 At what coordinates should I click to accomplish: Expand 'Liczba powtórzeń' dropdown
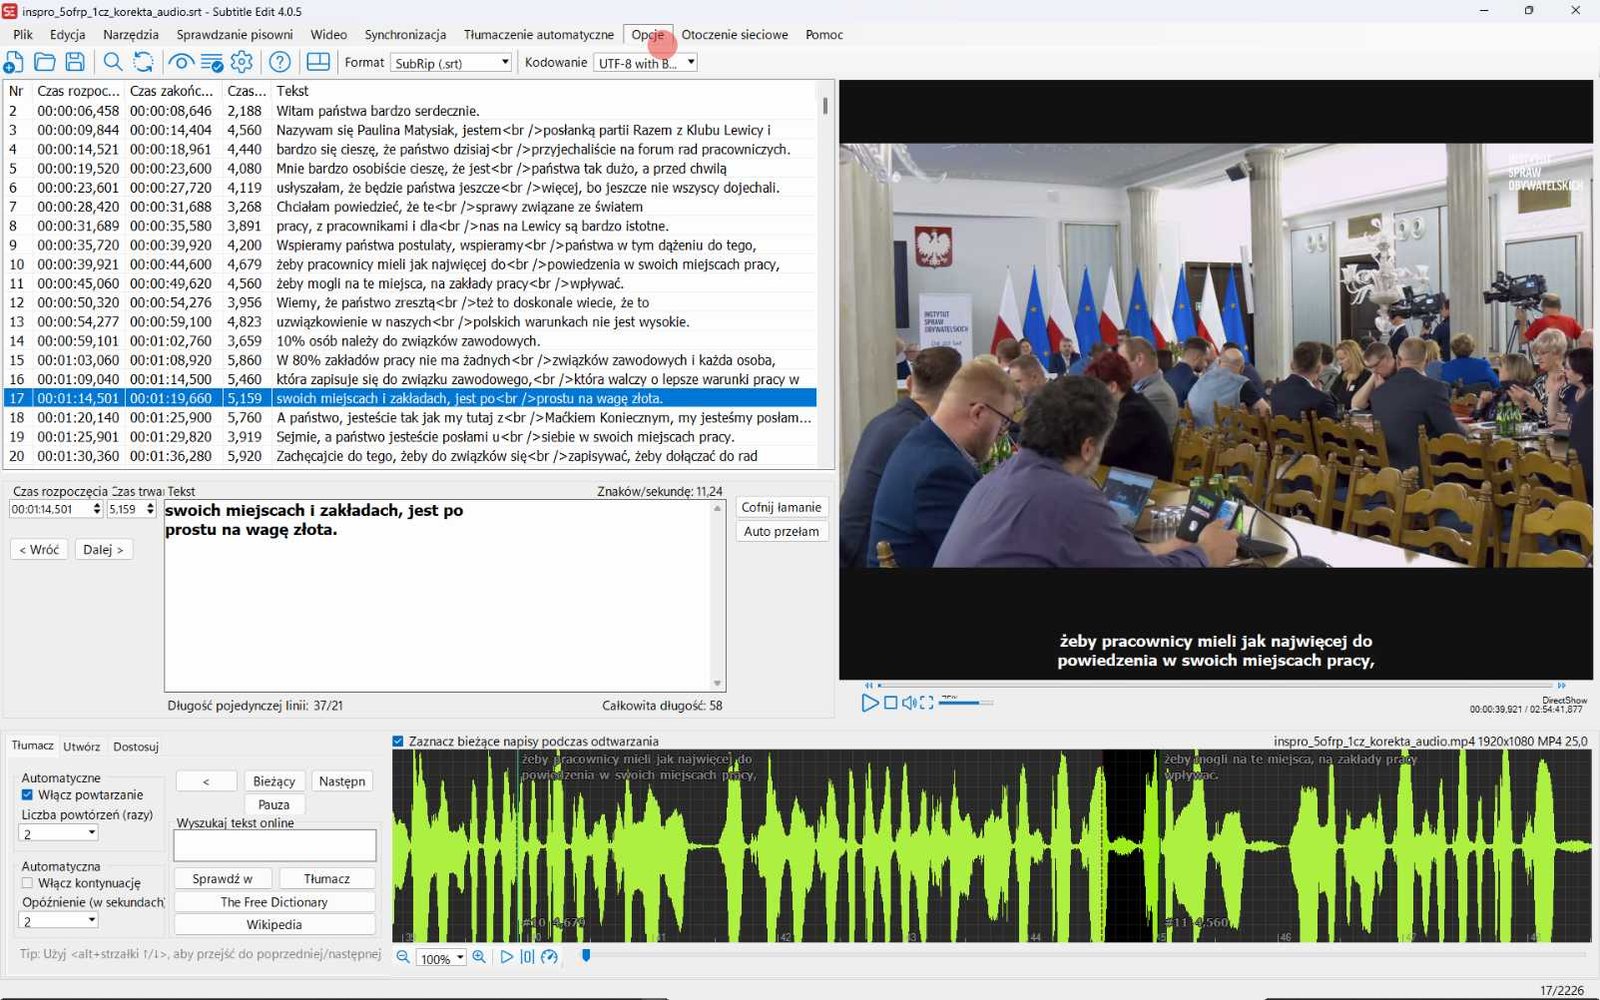(59, 833)
